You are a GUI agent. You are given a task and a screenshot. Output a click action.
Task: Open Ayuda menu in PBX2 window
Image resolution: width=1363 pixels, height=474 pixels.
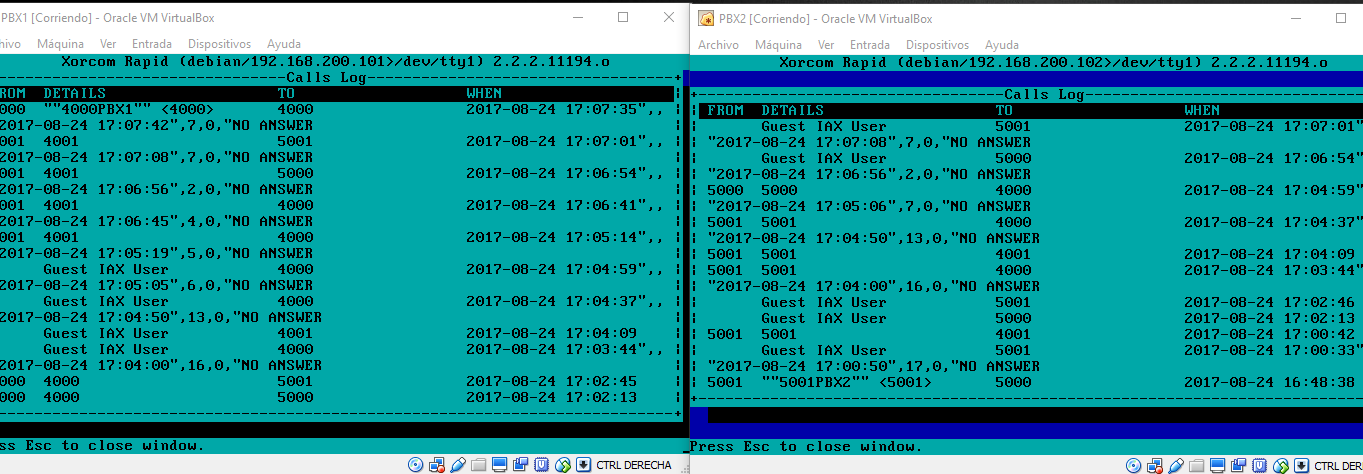pos(1001,45)
